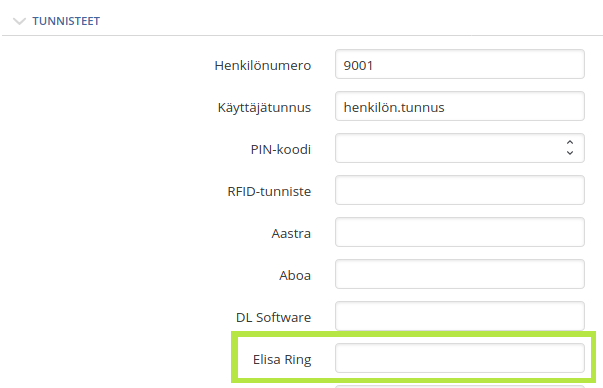Click the DL Software label

coord(273,317)
